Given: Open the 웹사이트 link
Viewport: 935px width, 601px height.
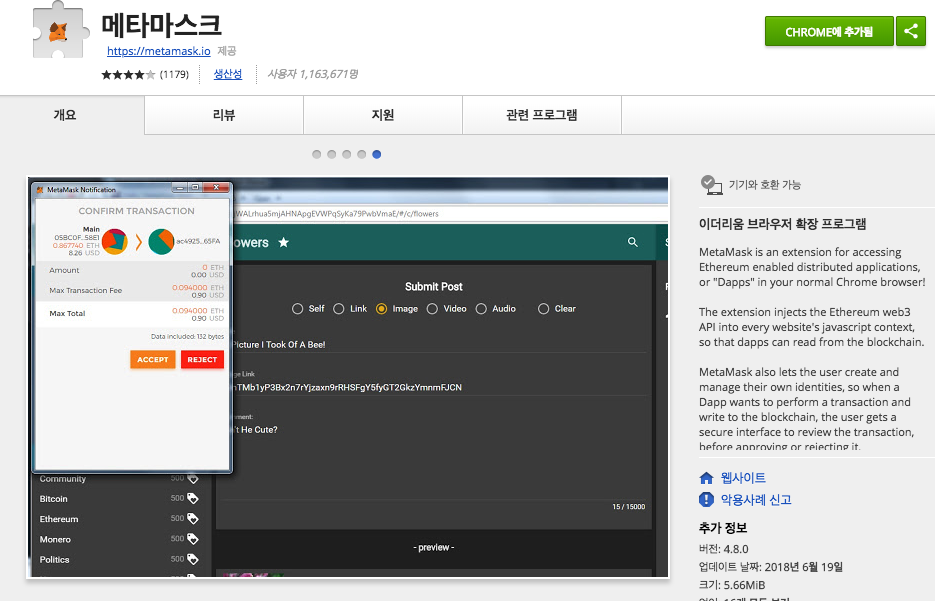Looking at the screenshot, I should click(x=743, y=478).
